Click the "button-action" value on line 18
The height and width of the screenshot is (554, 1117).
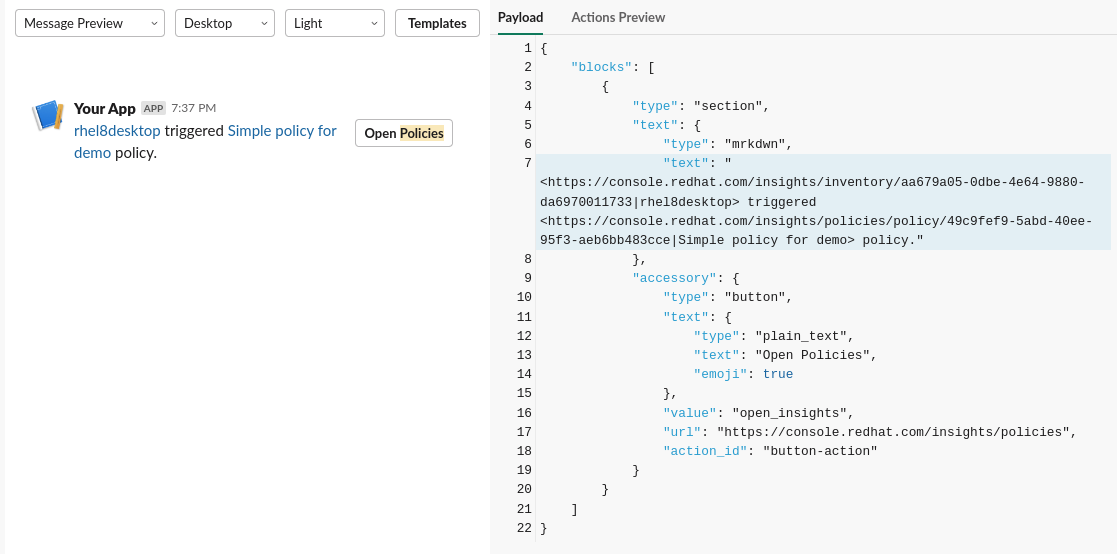coord(819,451)
